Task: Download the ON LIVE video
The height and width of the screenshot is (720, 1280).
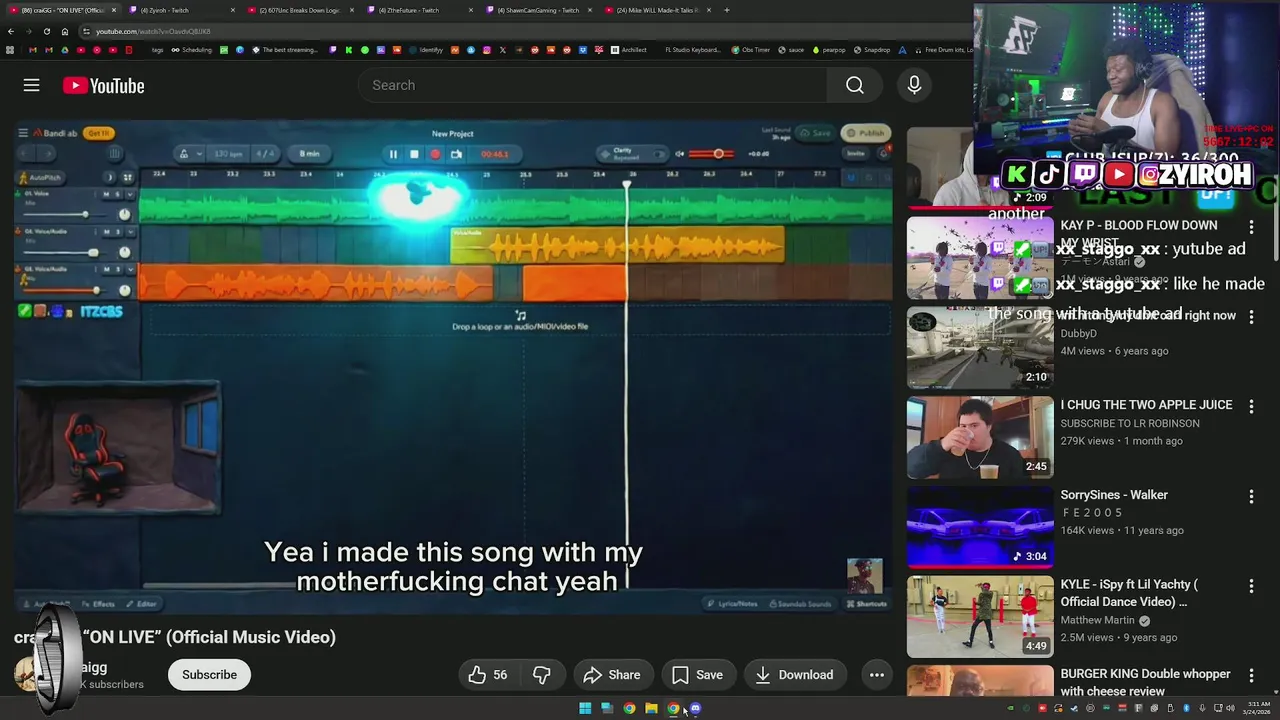Action: pyautogui.click(x=795, y=675)
